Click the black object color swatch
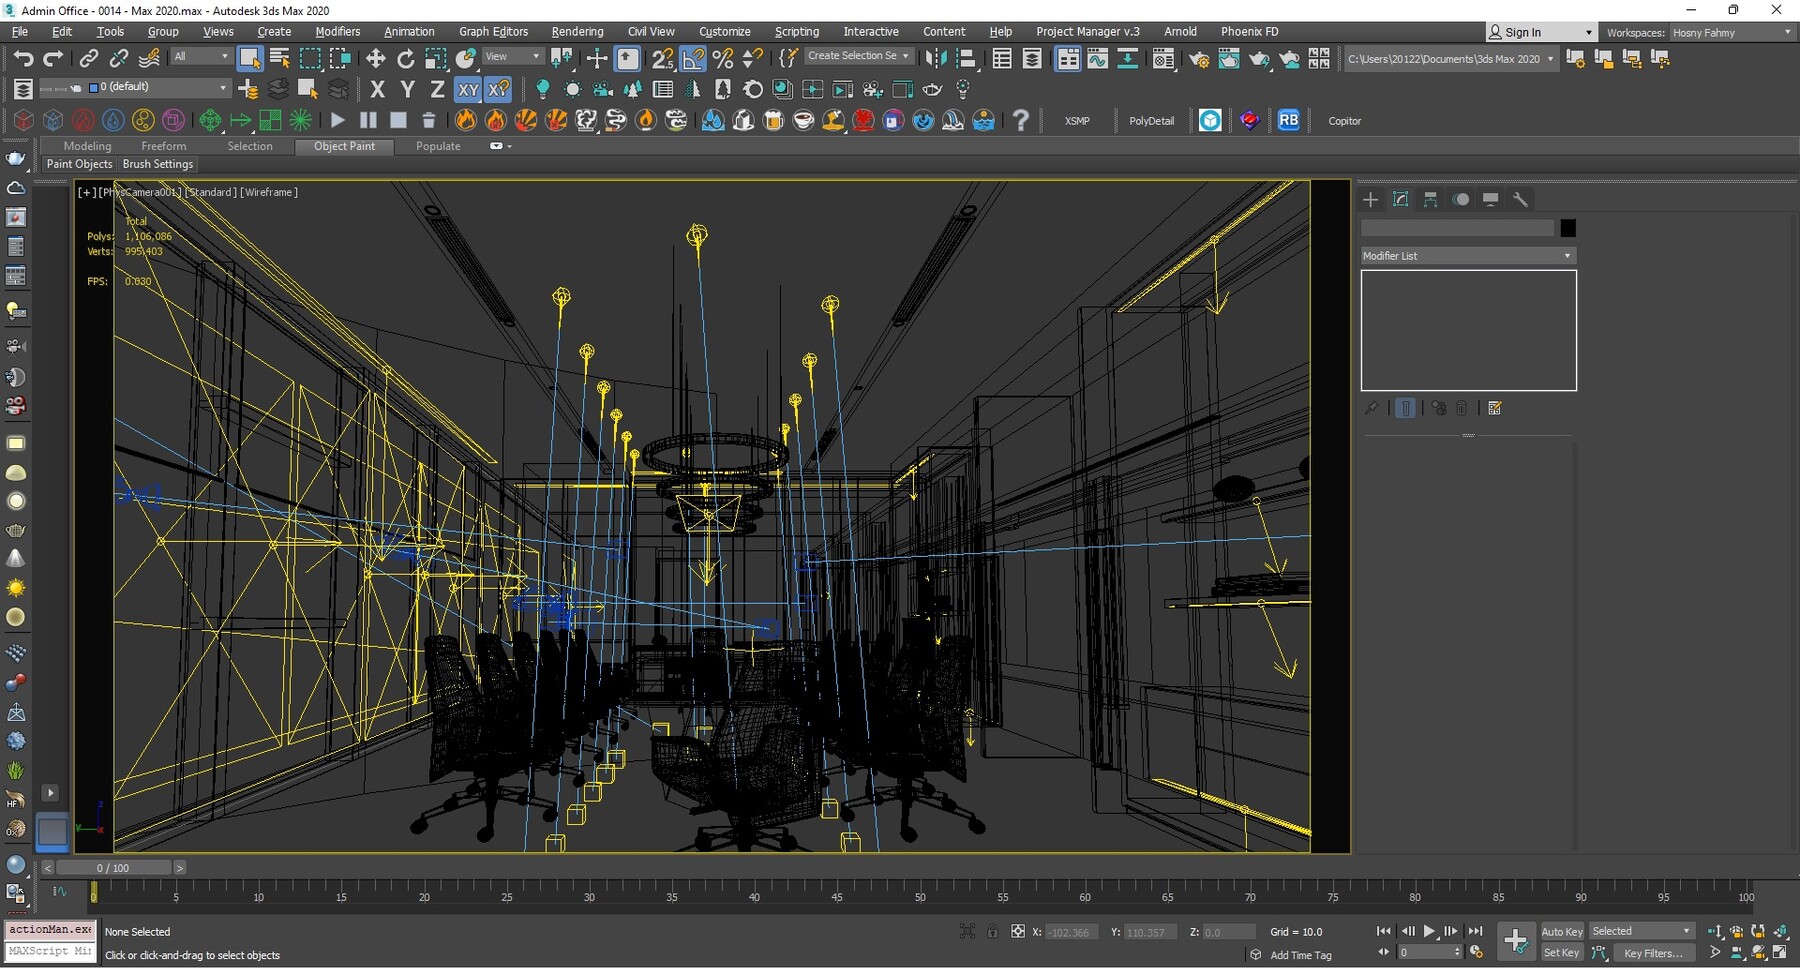1800x975 pixels. [x=1567, y=229]
